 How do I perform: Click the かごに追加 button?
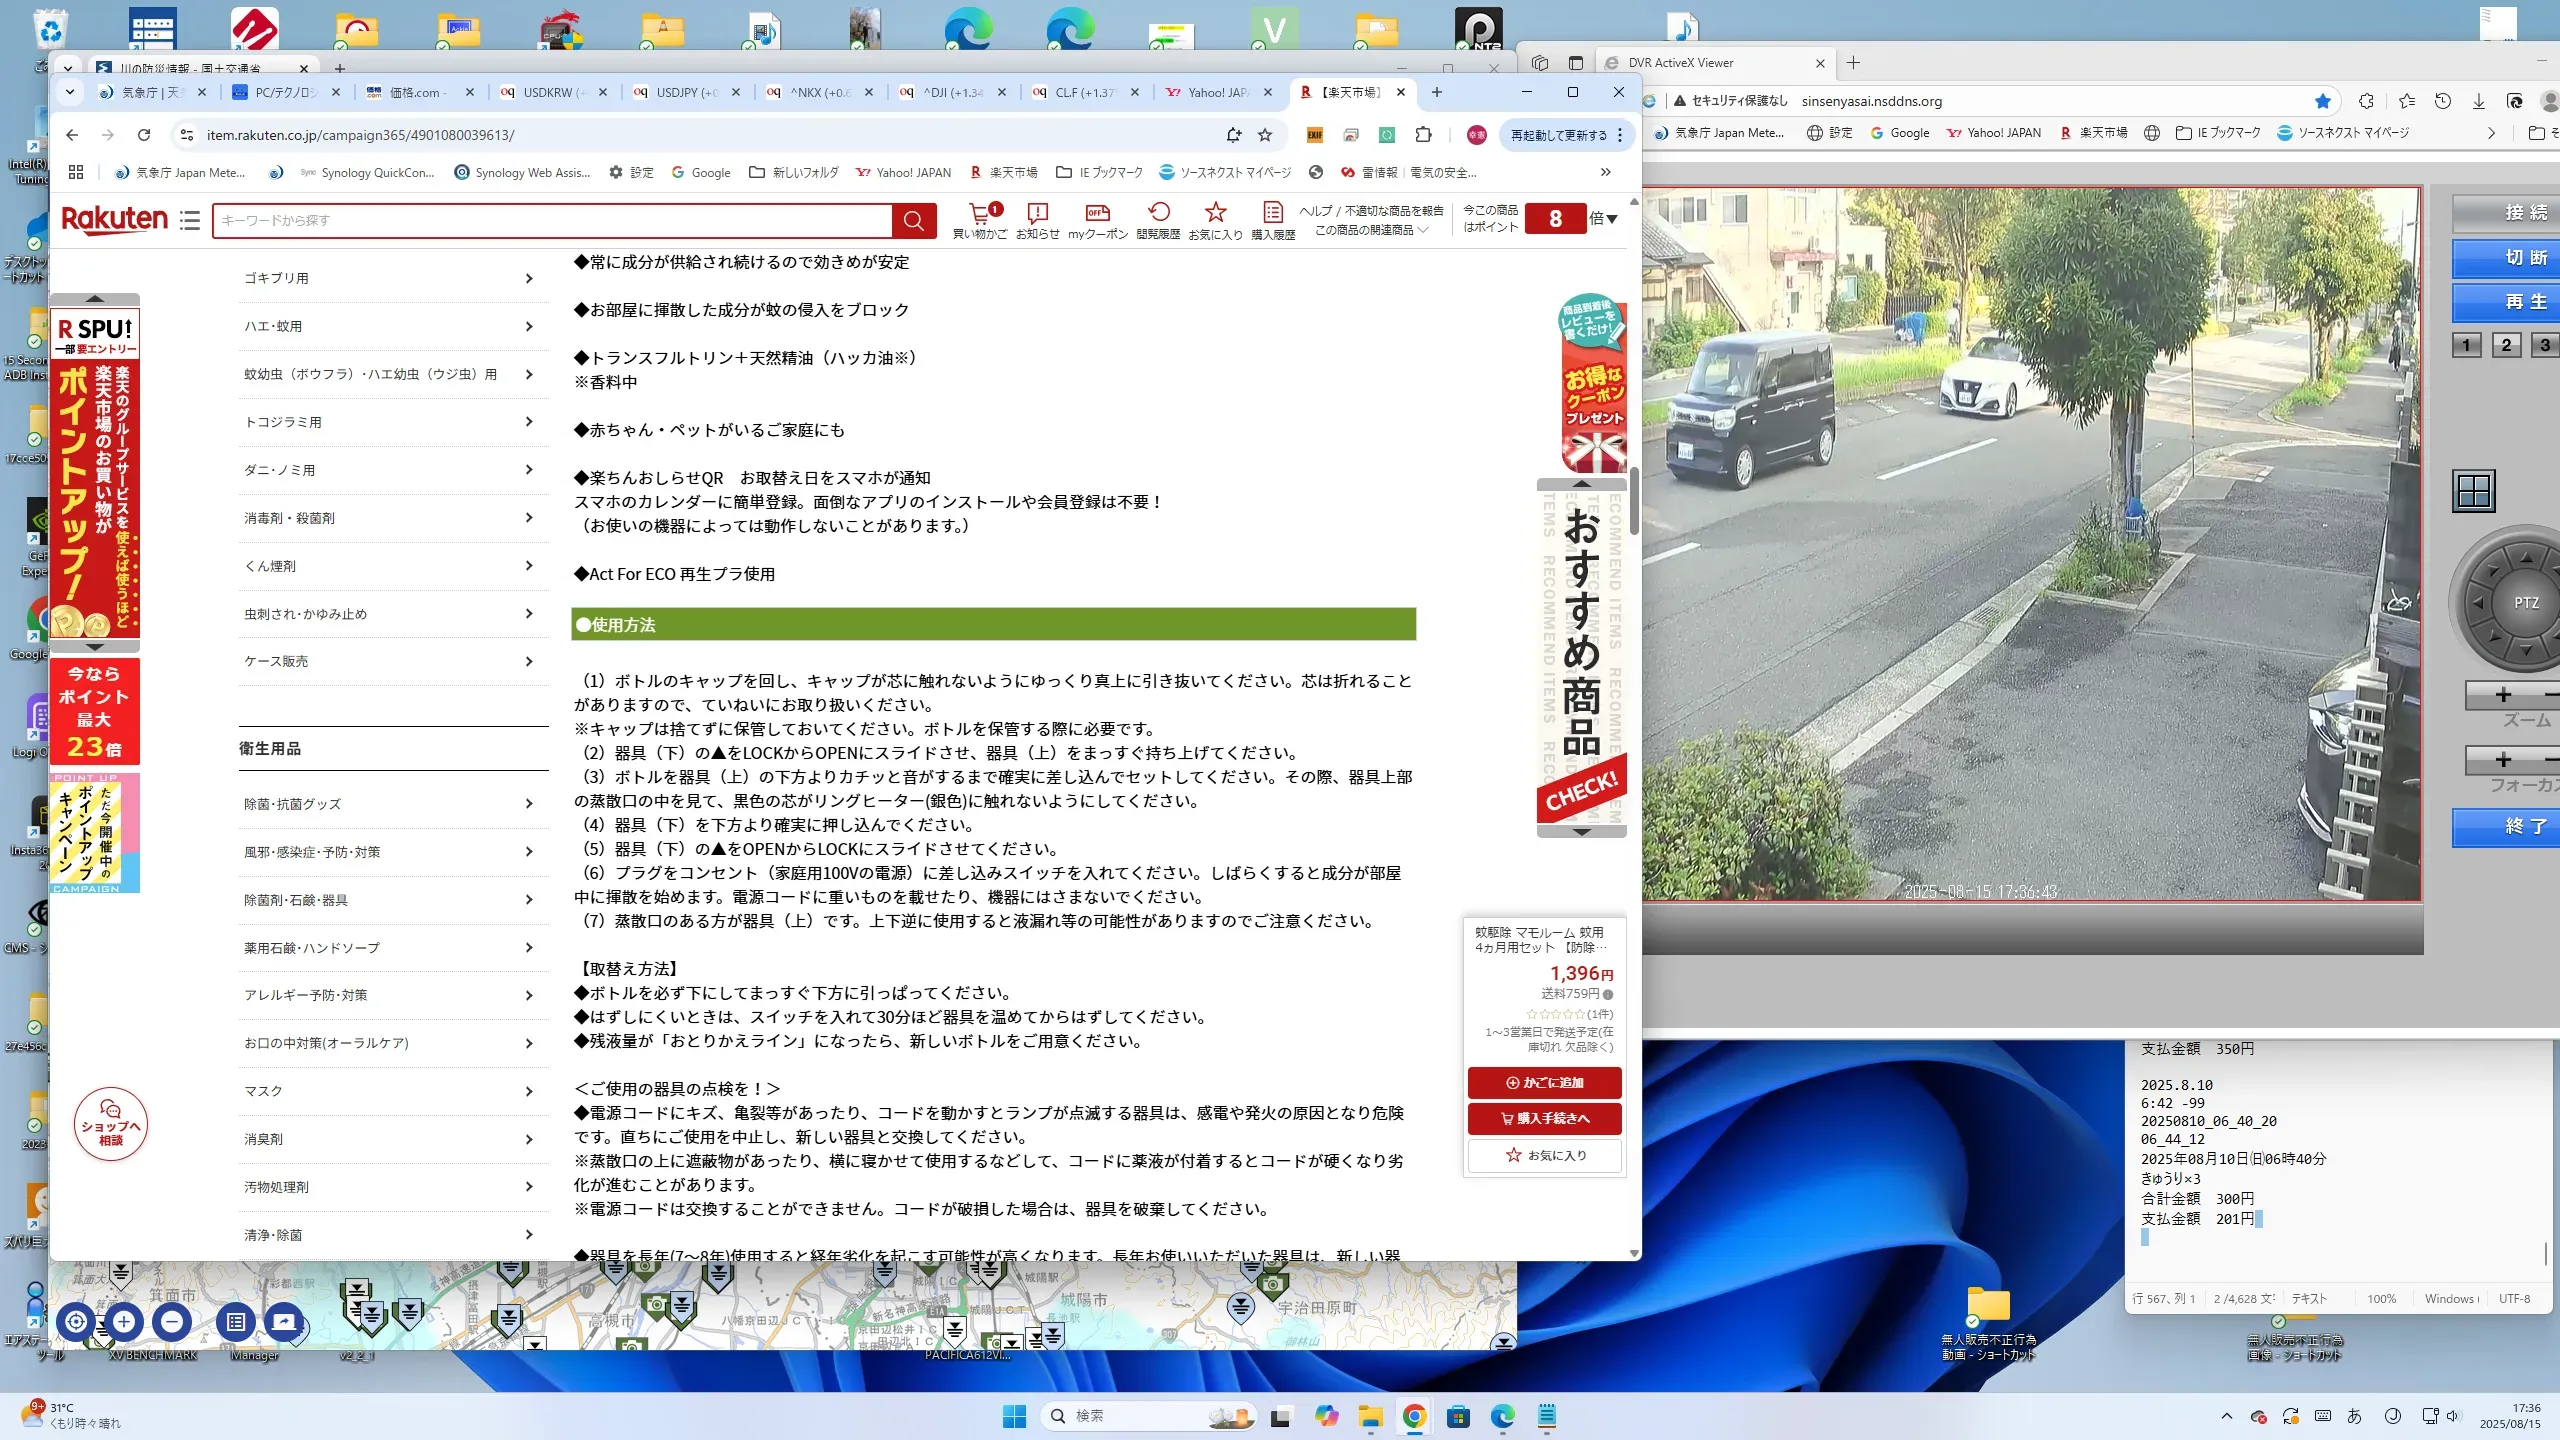1545,1083
